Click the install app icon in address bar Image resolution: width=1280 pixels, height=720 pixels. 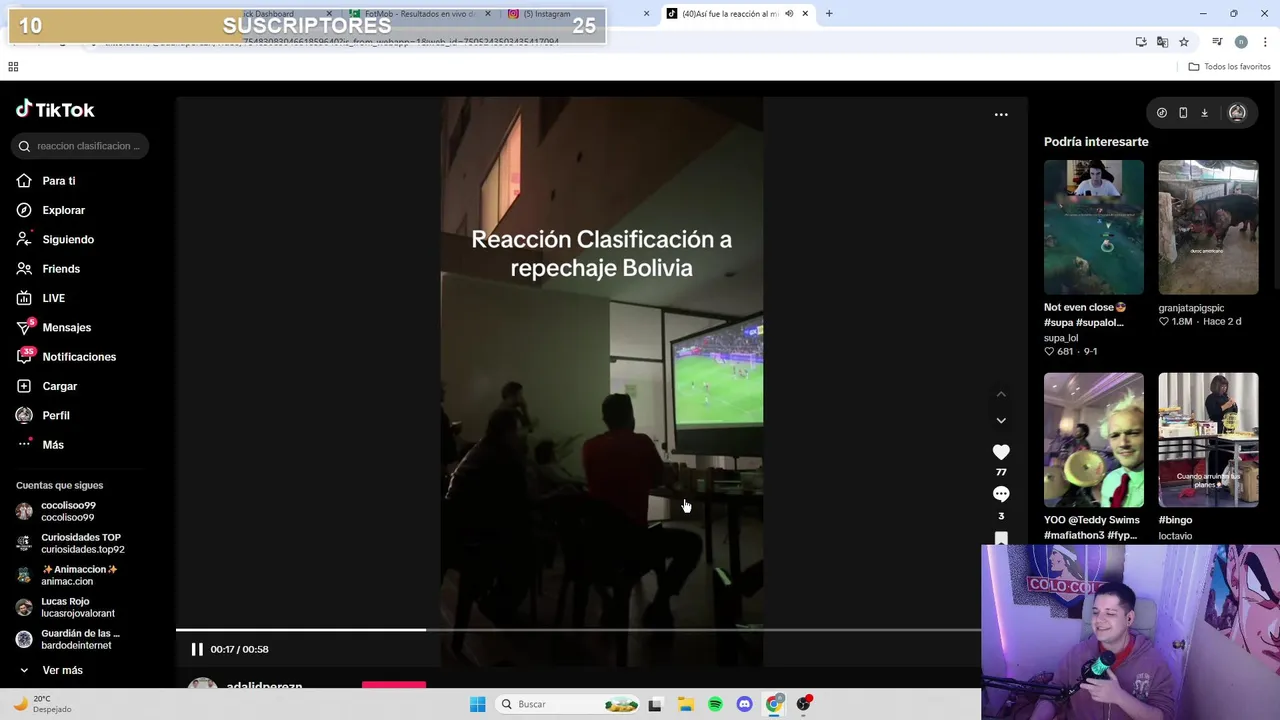coord(1141,42)
